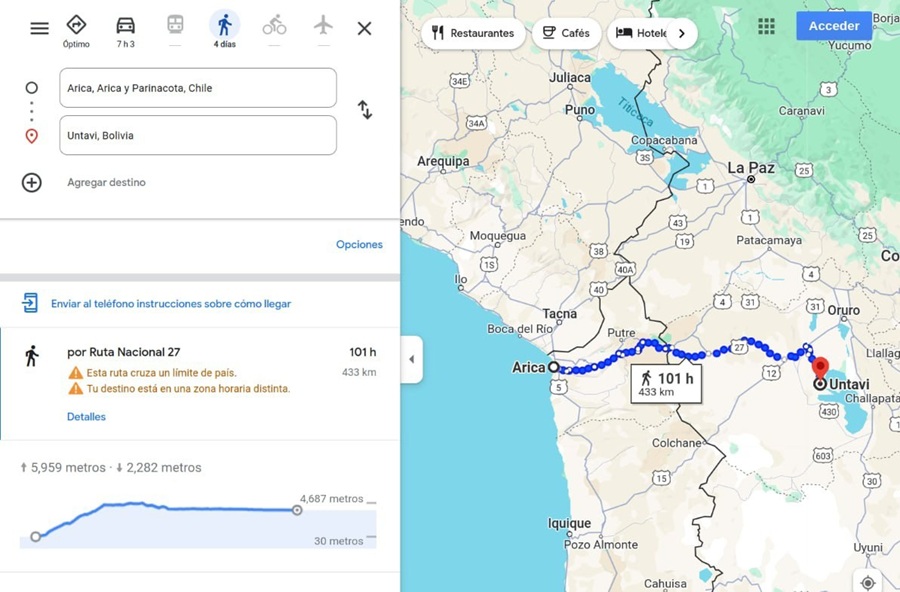
Task: Switch to driving directions mode
Action: tap(125, 26)
